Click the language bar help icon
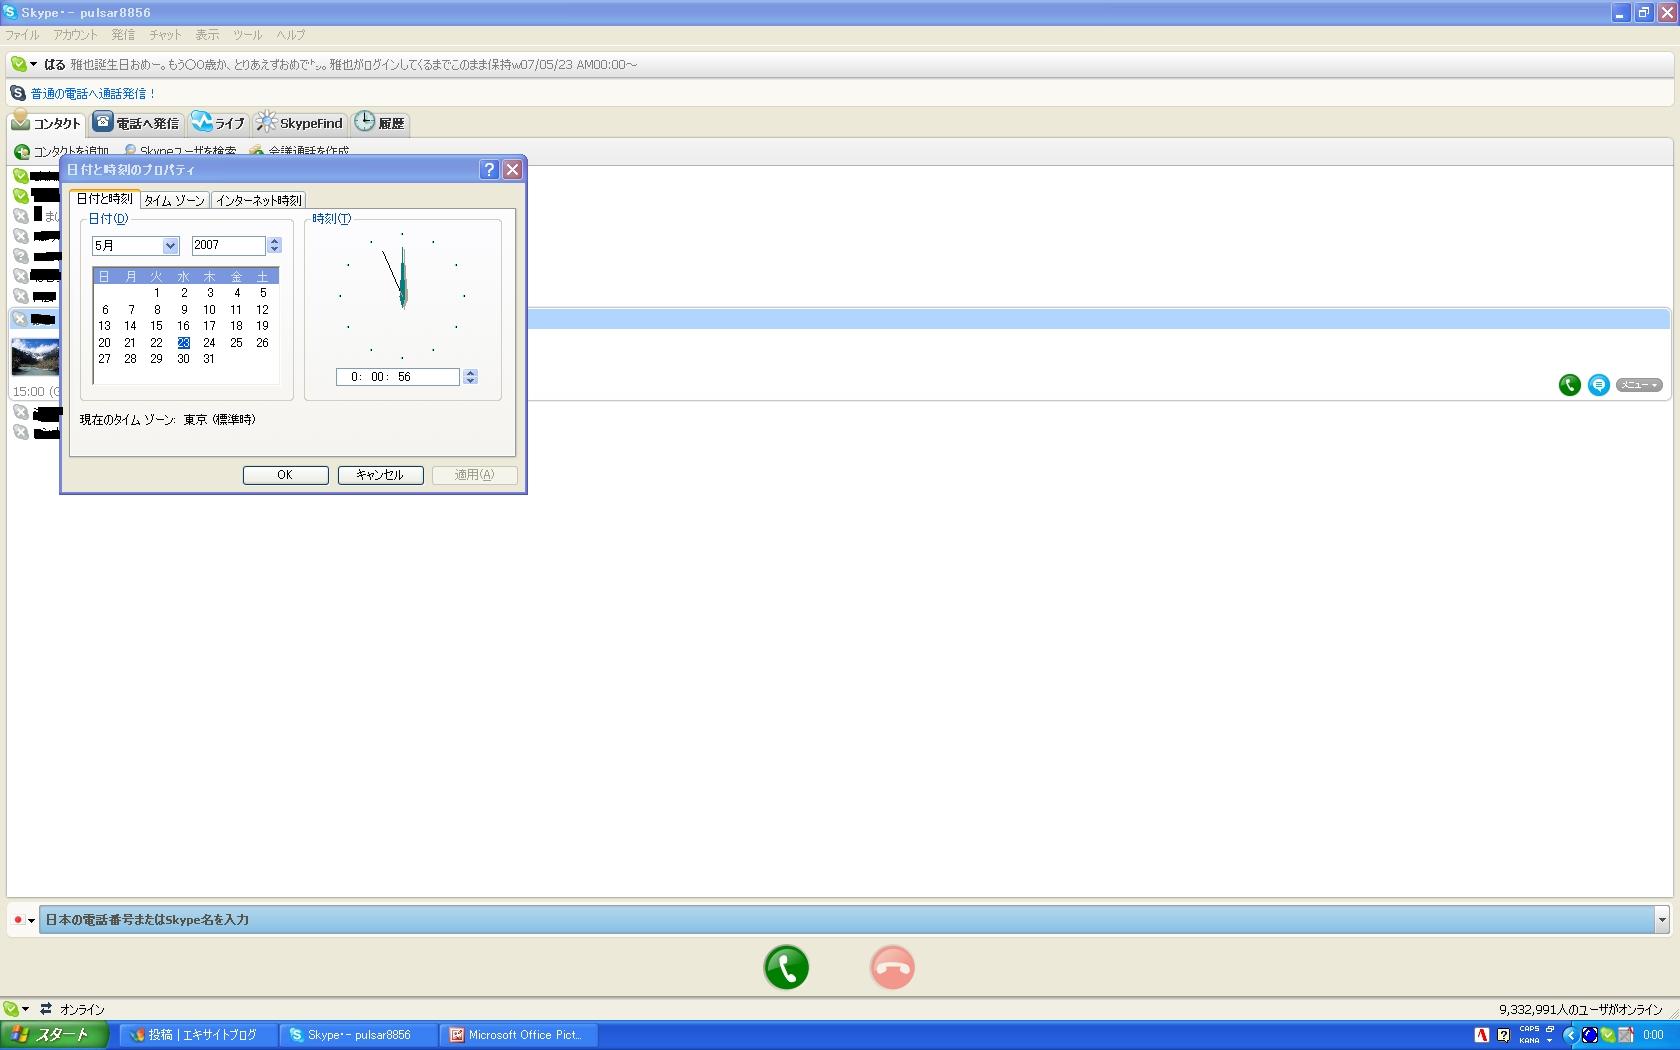This screenshot has height=1050, width=1680. [x=1503, y=1035]
